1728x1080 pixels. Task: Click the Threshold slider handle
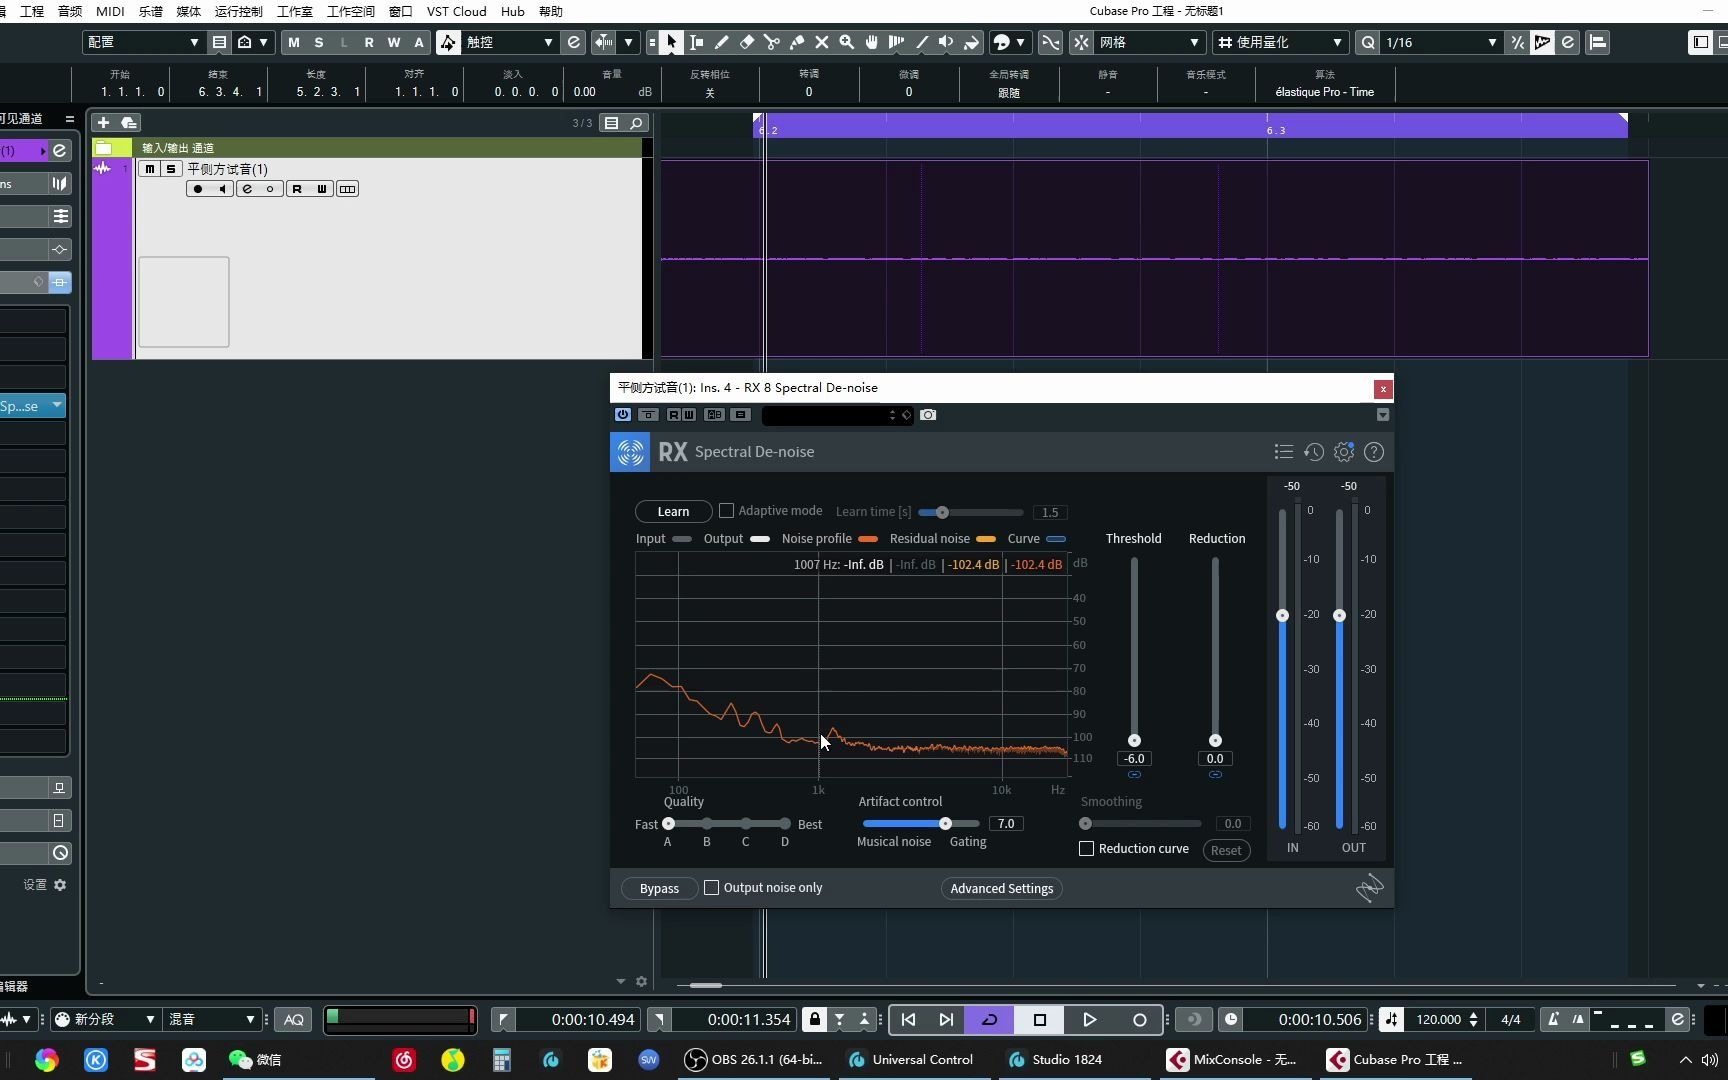click(x=1134, y=741)
